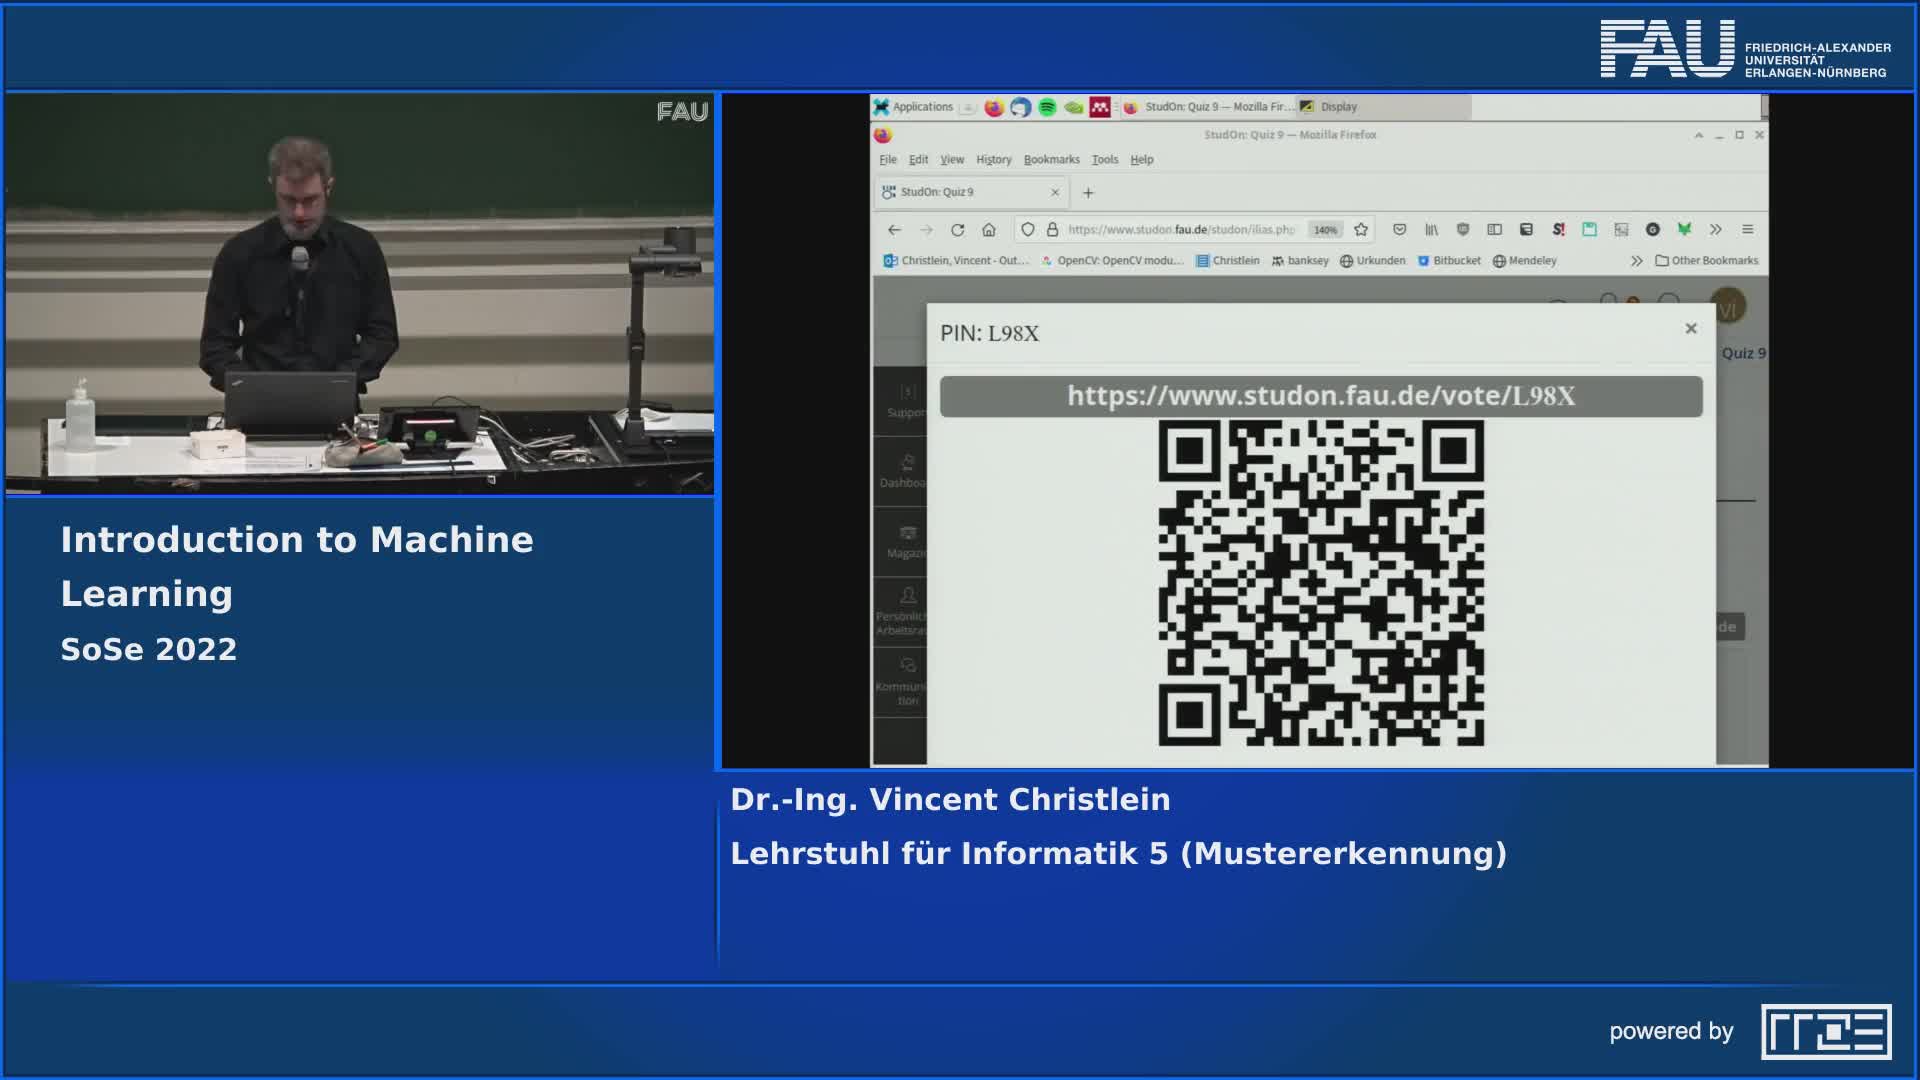Open Firefox library icon

1431,230
